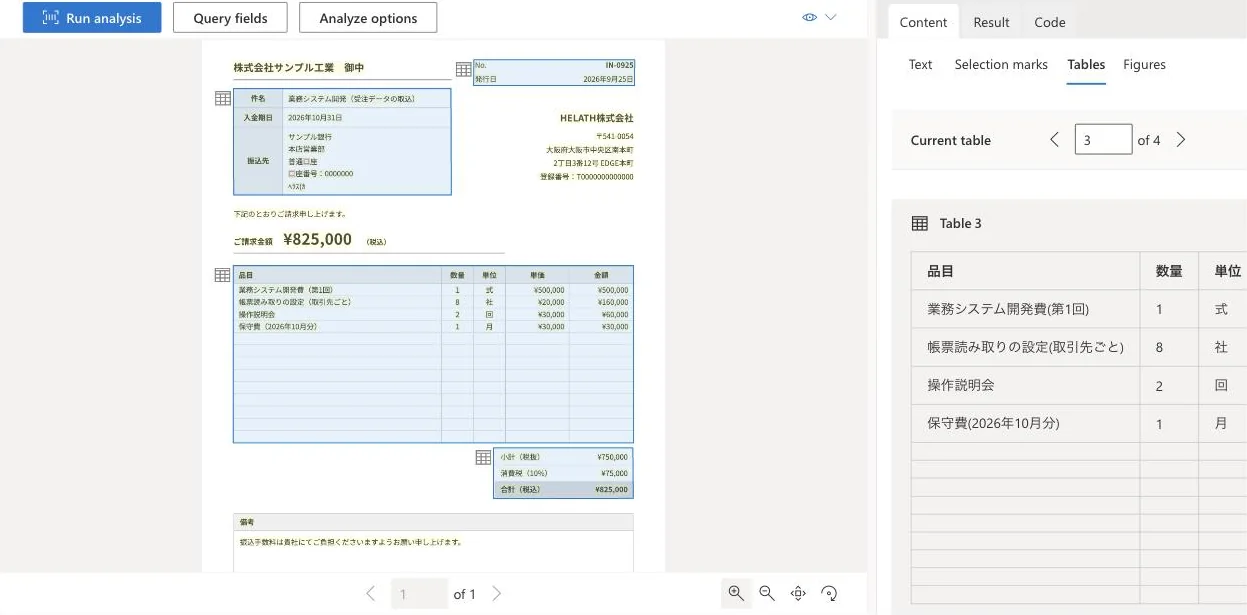Image resolution: width=1247 pixels, height=615 pixels.
Task: Go to previous table chevron
Action: pyautogui.click(x=1054, y=140)
